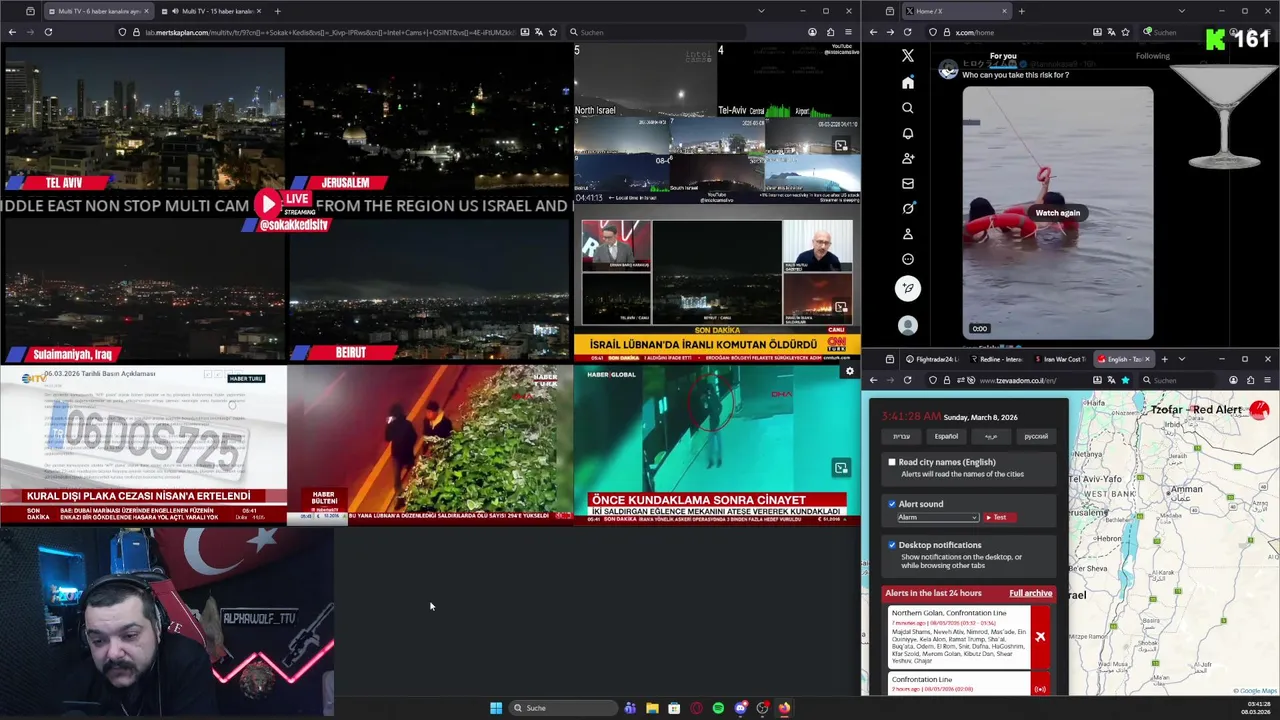
Task: Uncheck Alert sound checkbox
Action: (892, 504)
